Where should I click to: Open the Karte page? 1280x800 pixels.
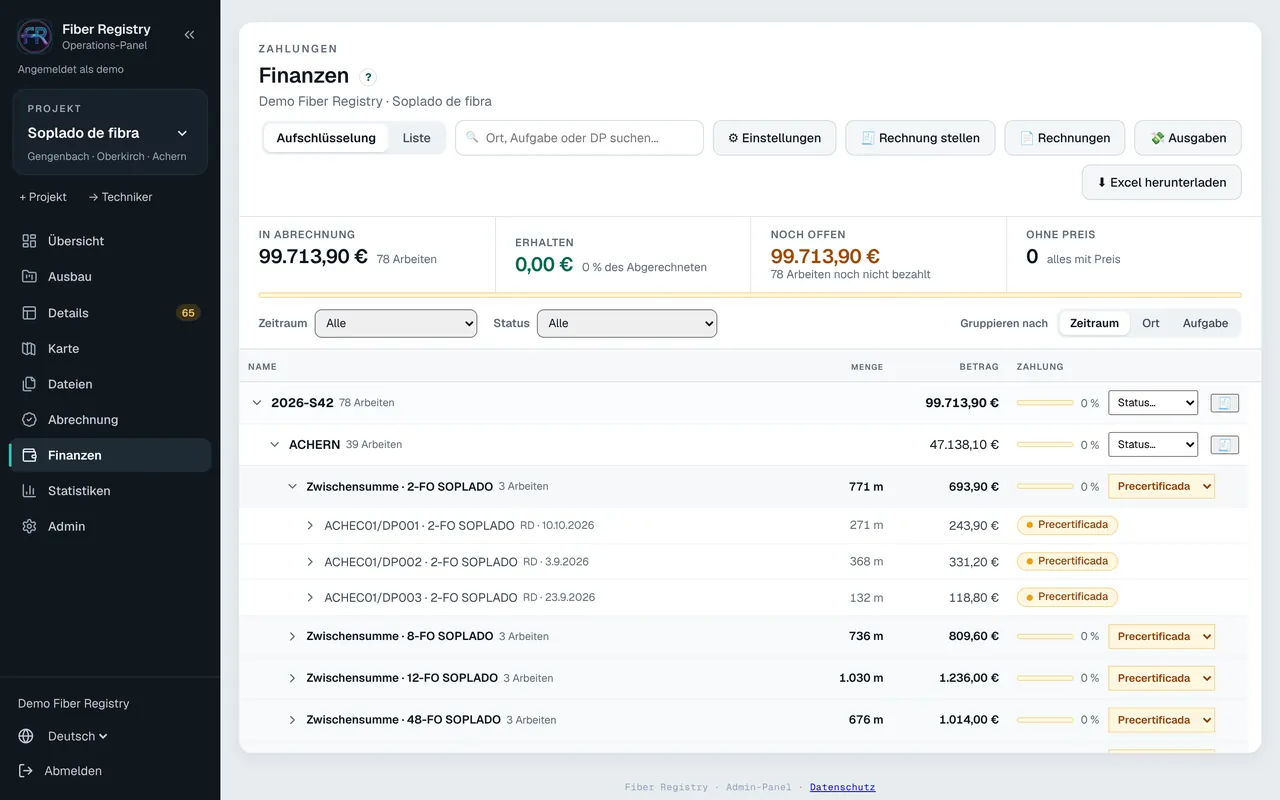click(110, 349)
